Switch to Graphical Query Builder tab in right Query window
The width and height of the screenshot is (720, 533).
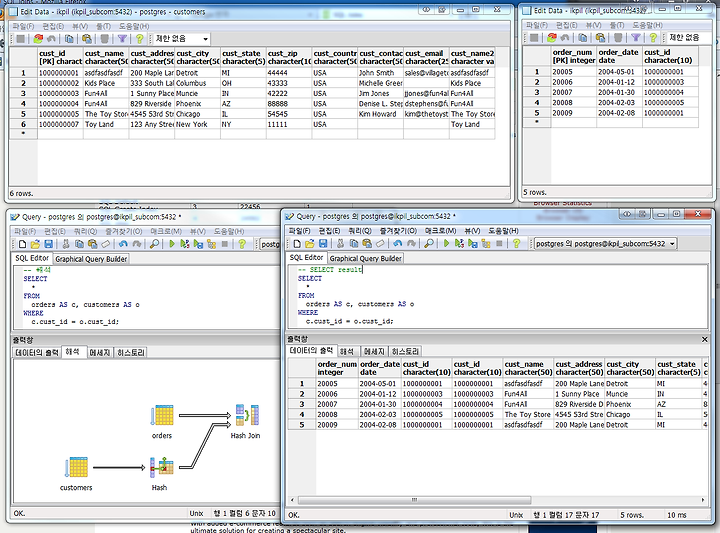click(366, 258)
